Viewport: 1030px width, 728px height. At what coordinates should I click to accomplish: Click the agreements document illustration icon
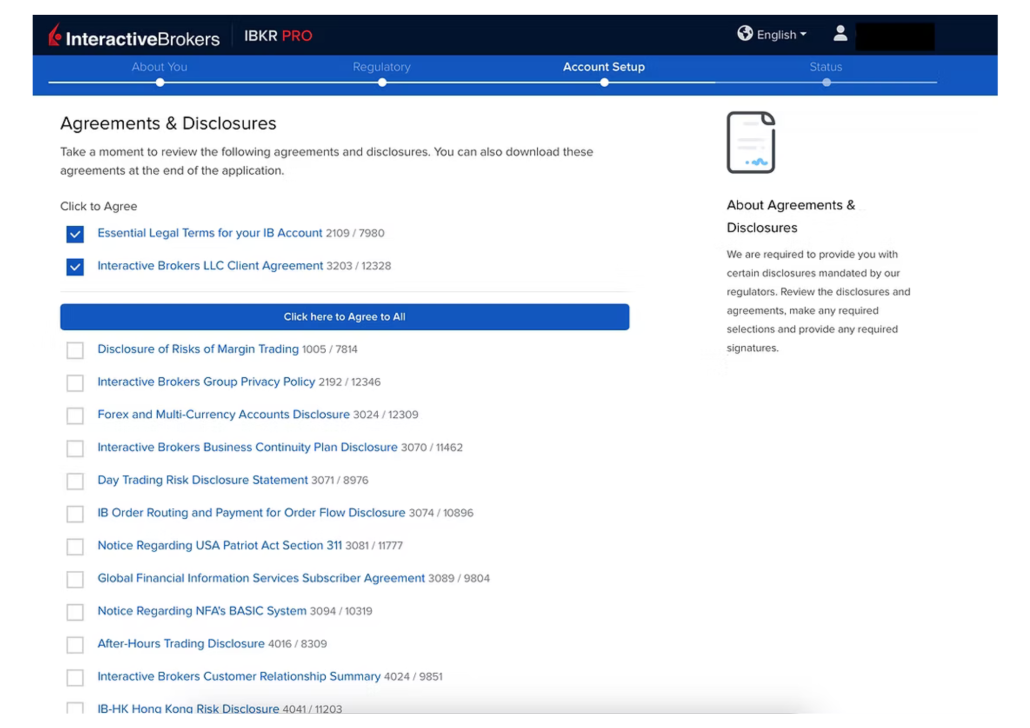[751, 143]
